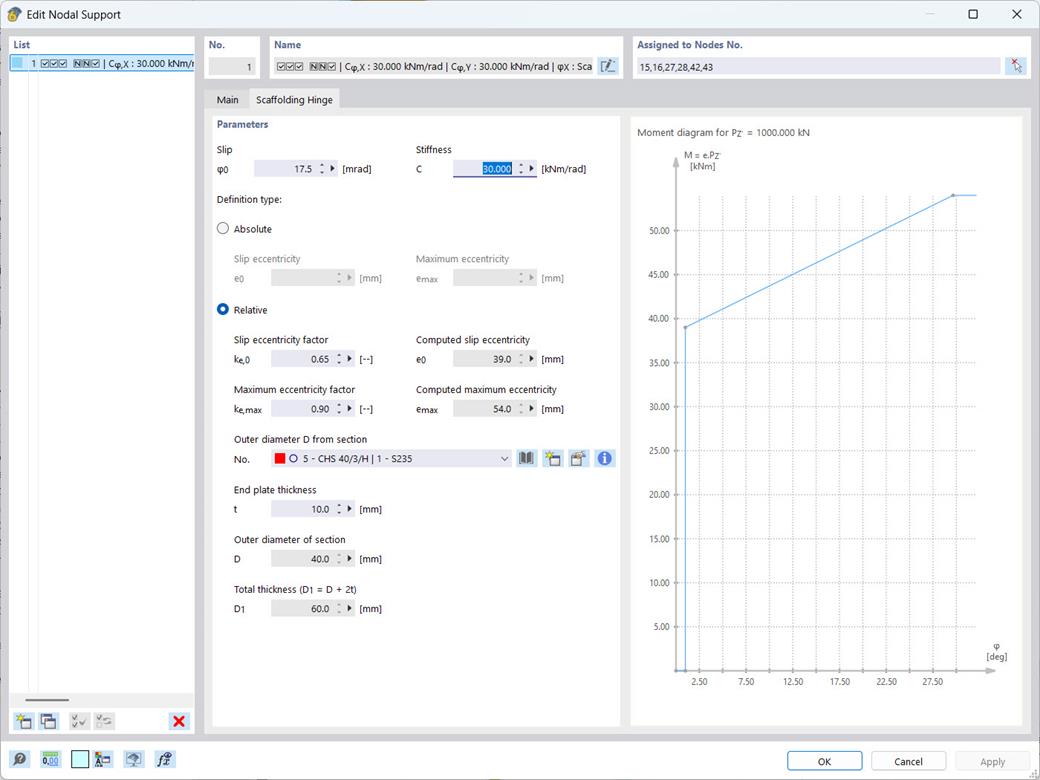Open the help dialog

point(20,760)
